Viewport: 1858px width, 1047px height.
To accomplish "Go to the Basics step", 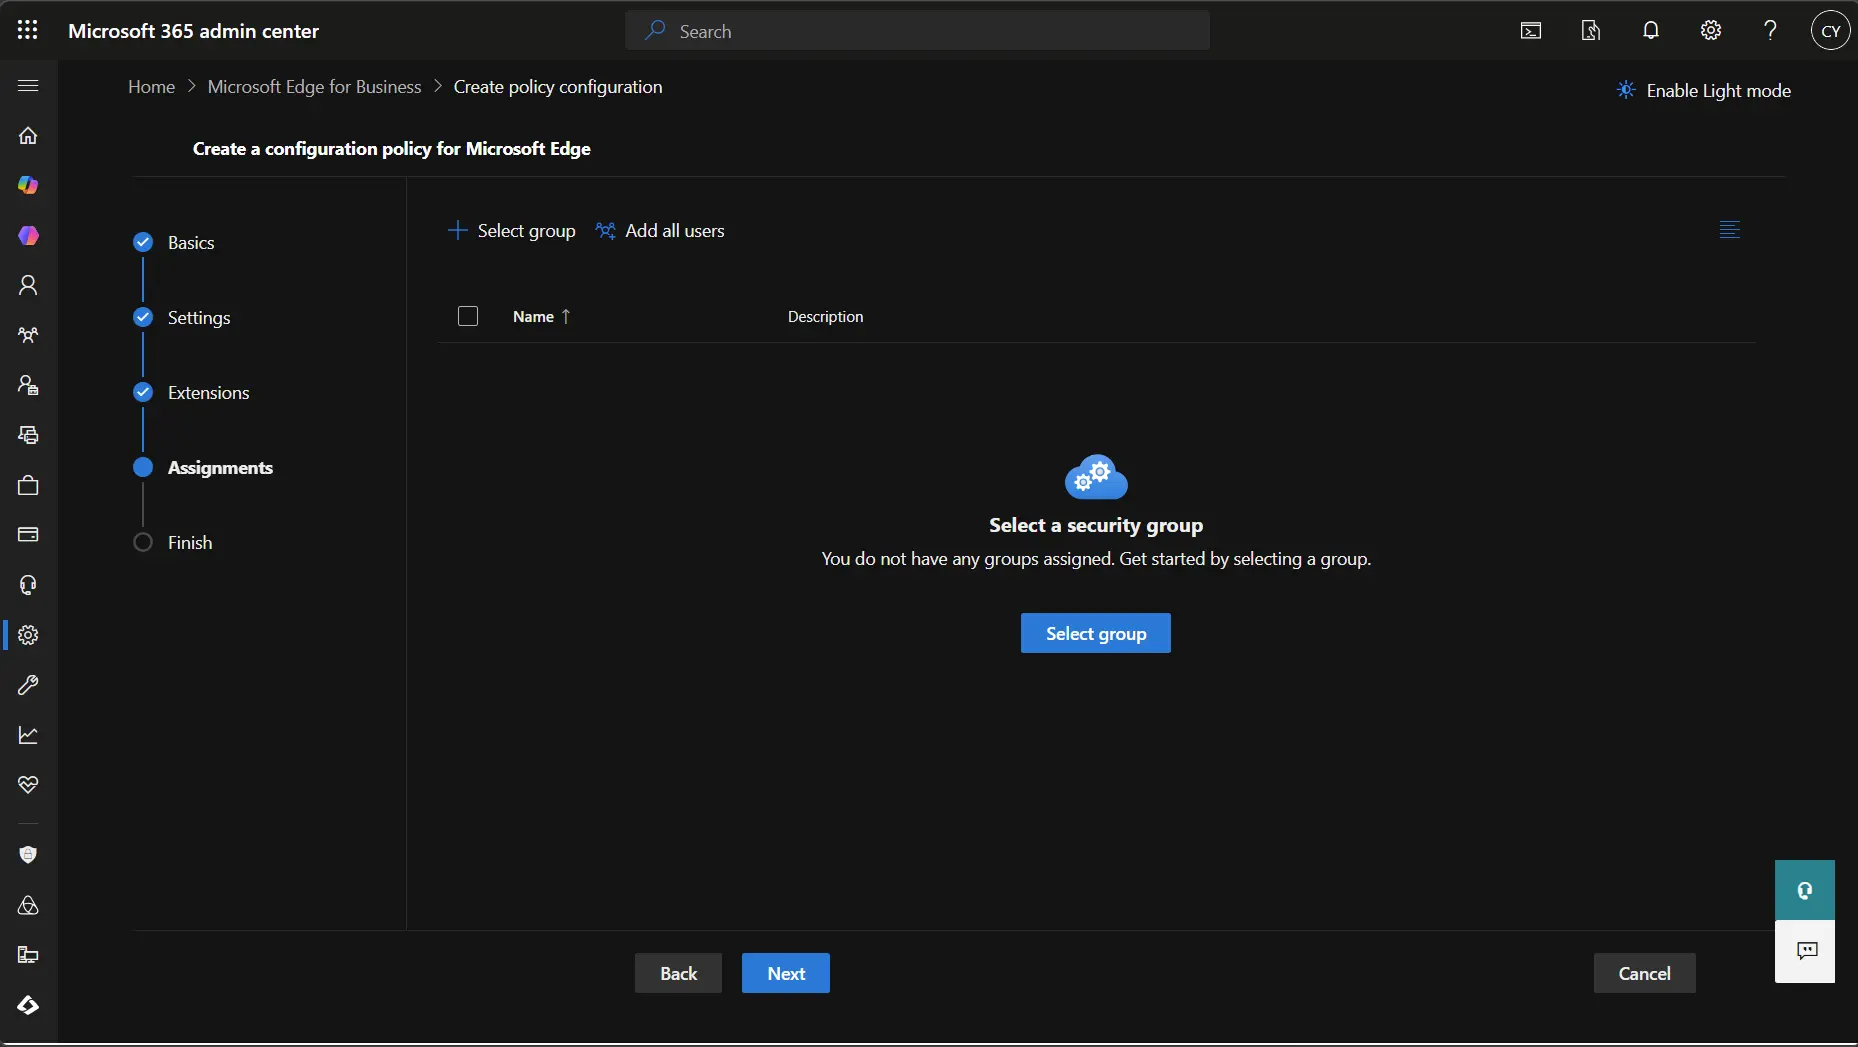I will (x=190, y=243).
